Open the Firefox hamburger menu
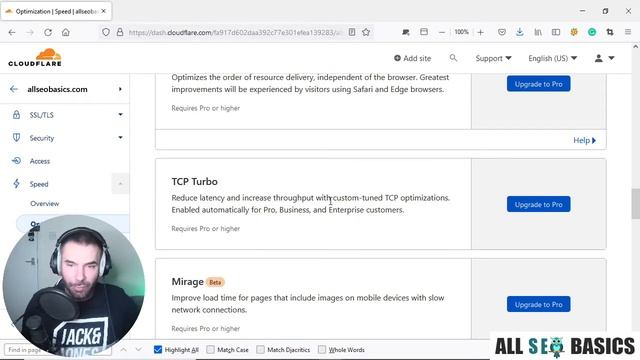The image size is (640, 360). 628,32
